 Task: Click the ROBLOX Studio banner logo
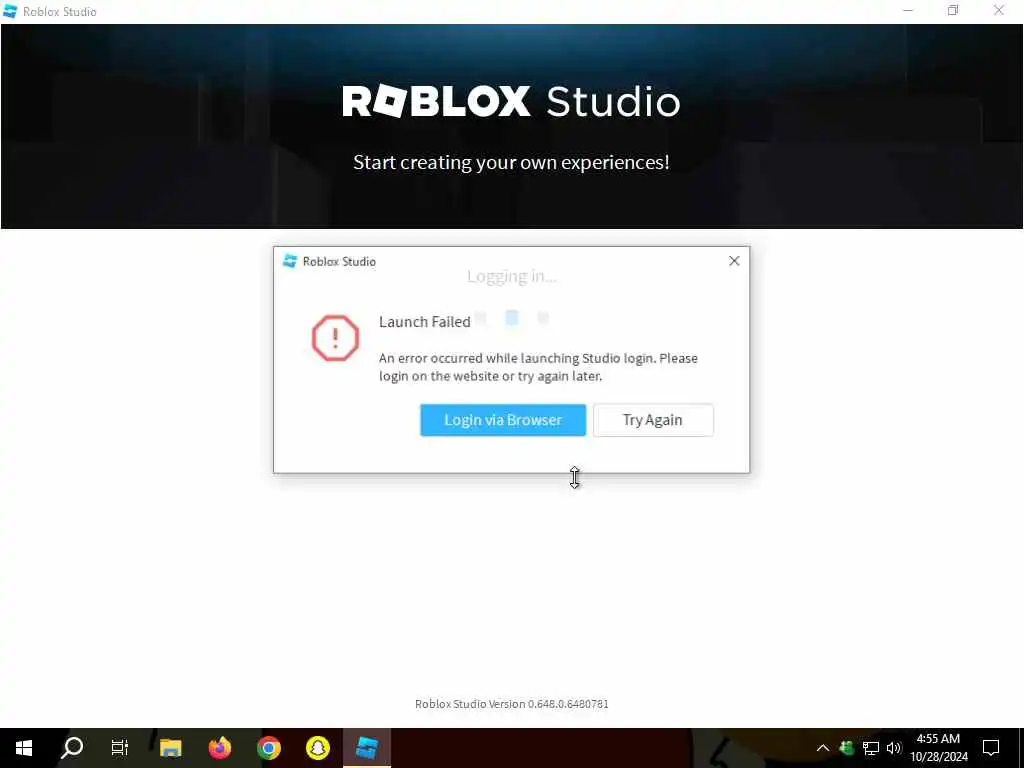point(511,102)
